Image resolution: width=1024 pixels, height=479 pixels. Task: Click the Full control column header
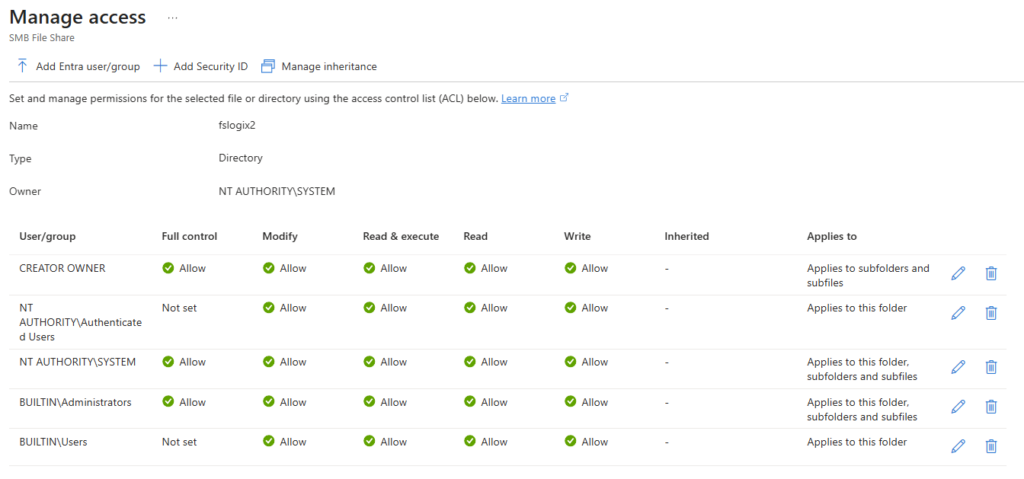coord(189,237)
